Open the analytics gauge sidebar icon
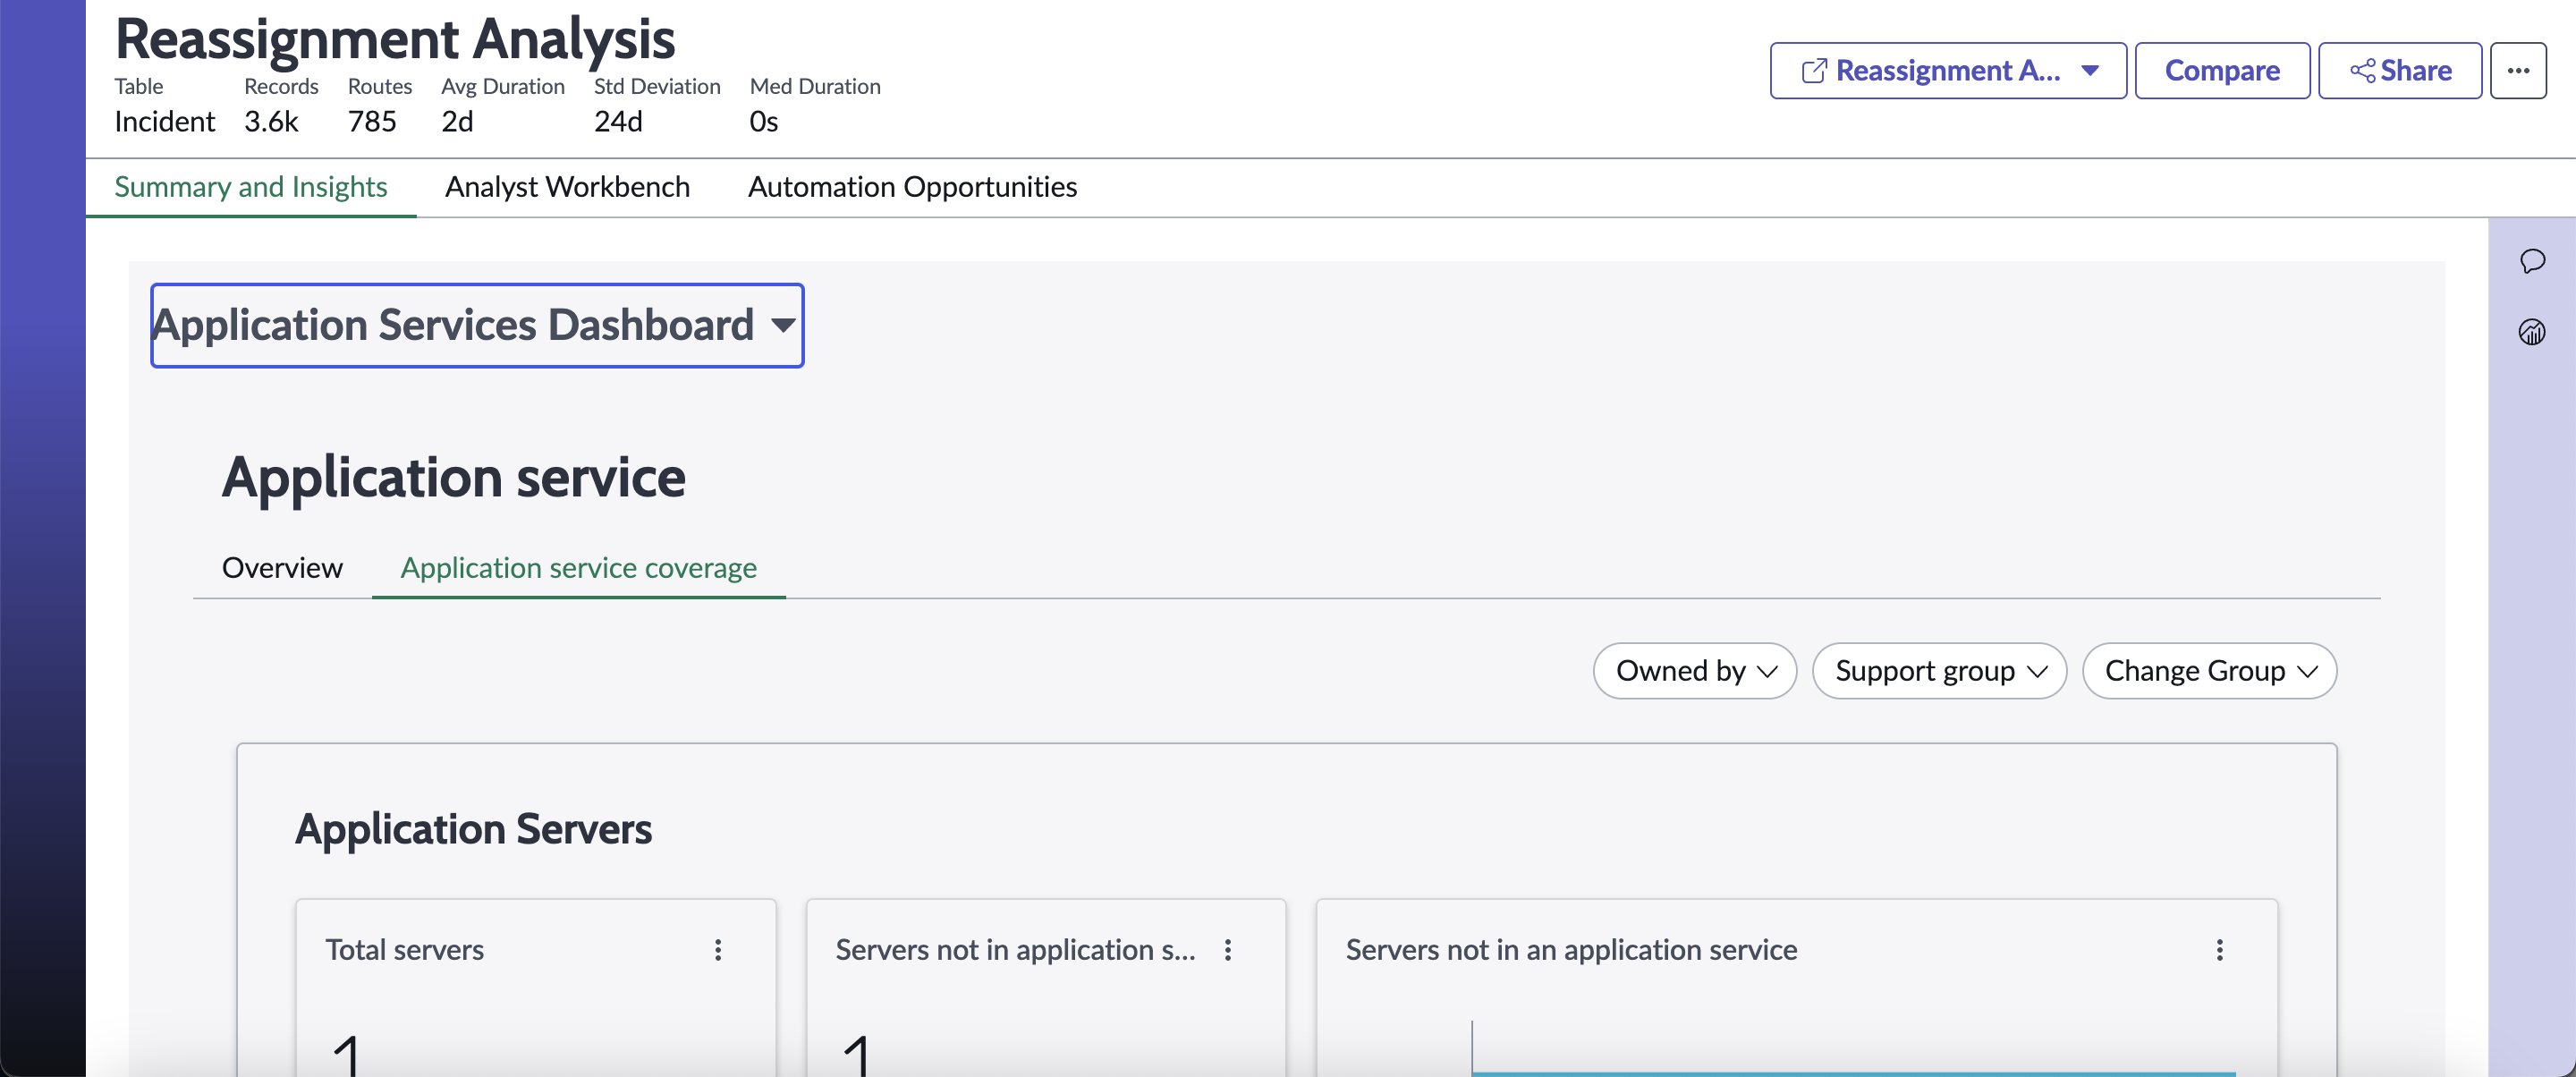The width and height of the screenshot is (2576, 1077). tap(2532, 332)
